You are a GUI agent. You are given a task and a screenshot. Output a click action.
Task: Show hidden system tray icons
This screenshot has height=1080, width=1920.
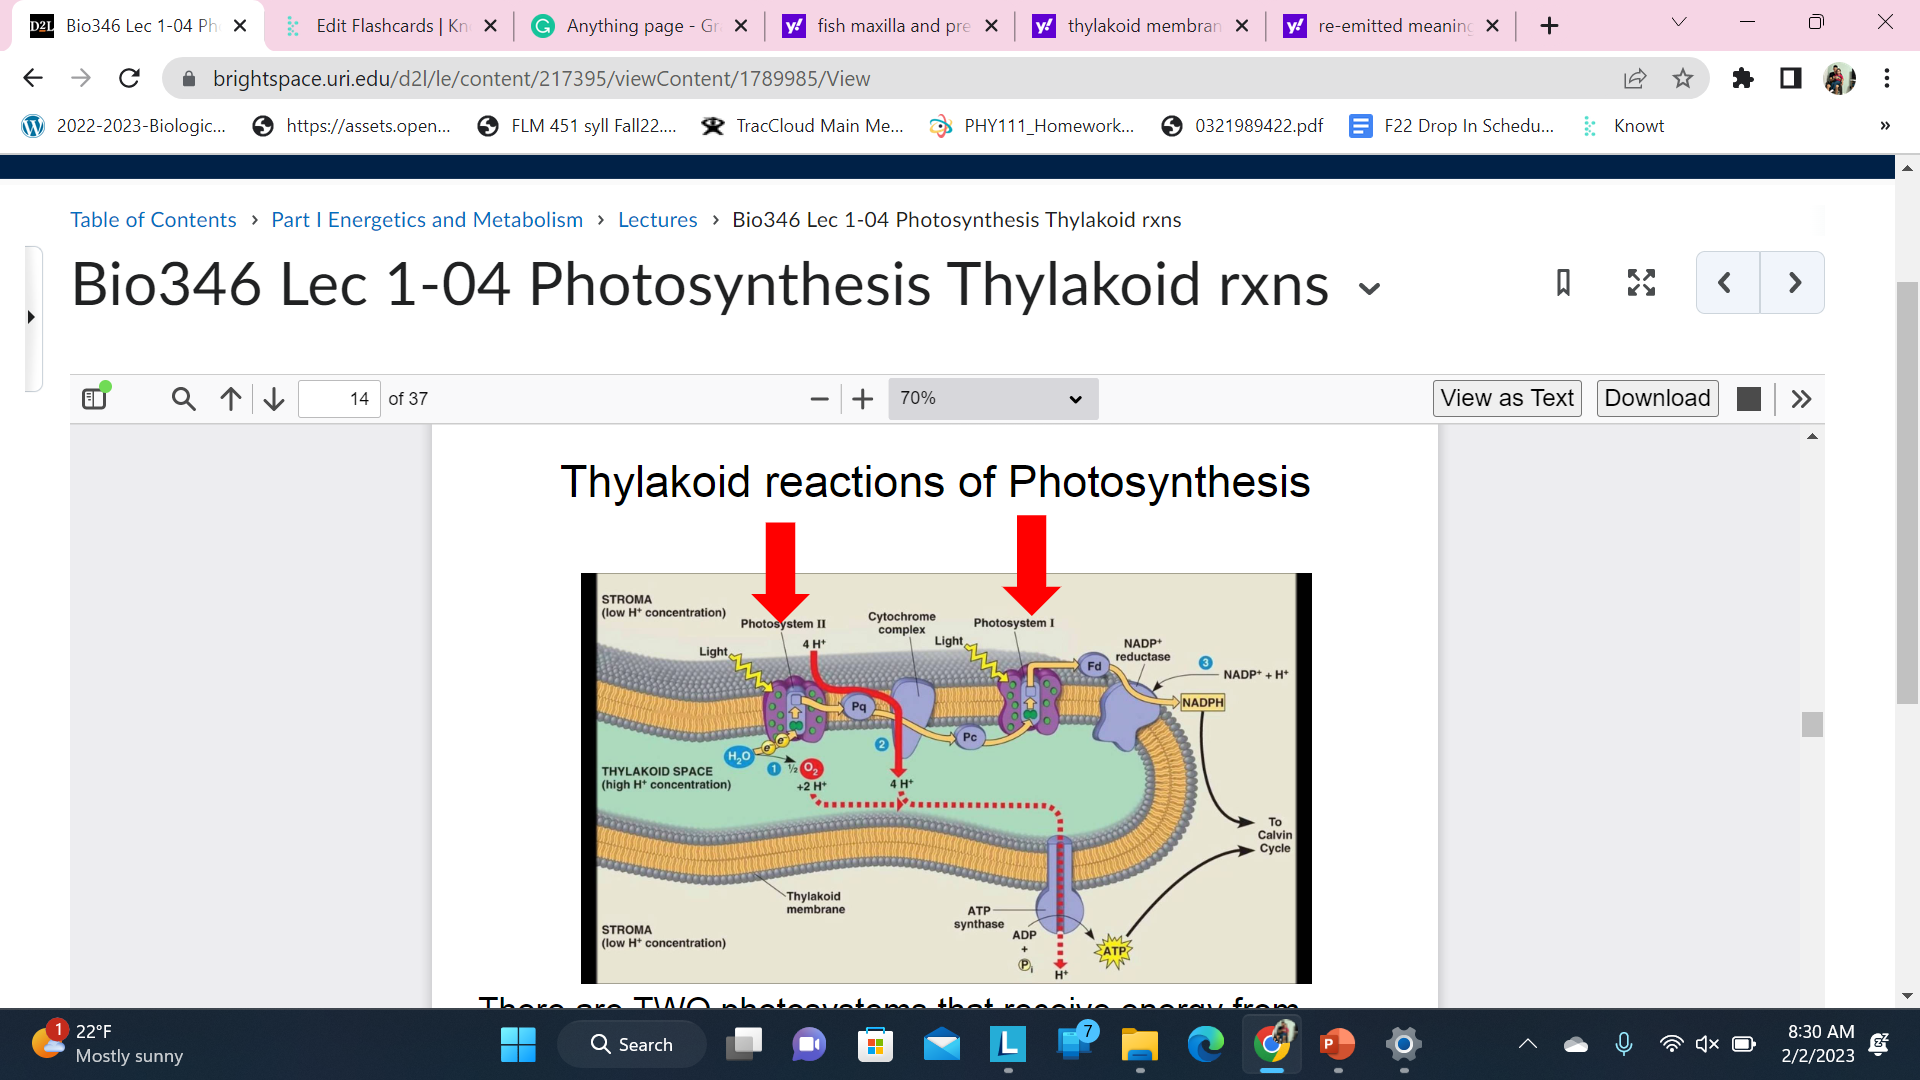pos(1528,1045)
